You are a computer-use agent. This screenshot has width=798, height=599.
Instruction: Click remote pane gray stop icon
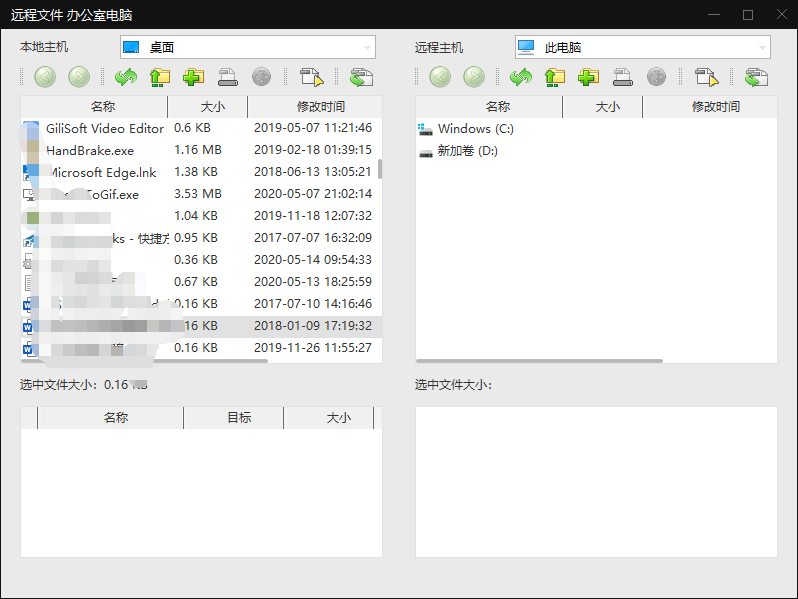click(657, 77)
